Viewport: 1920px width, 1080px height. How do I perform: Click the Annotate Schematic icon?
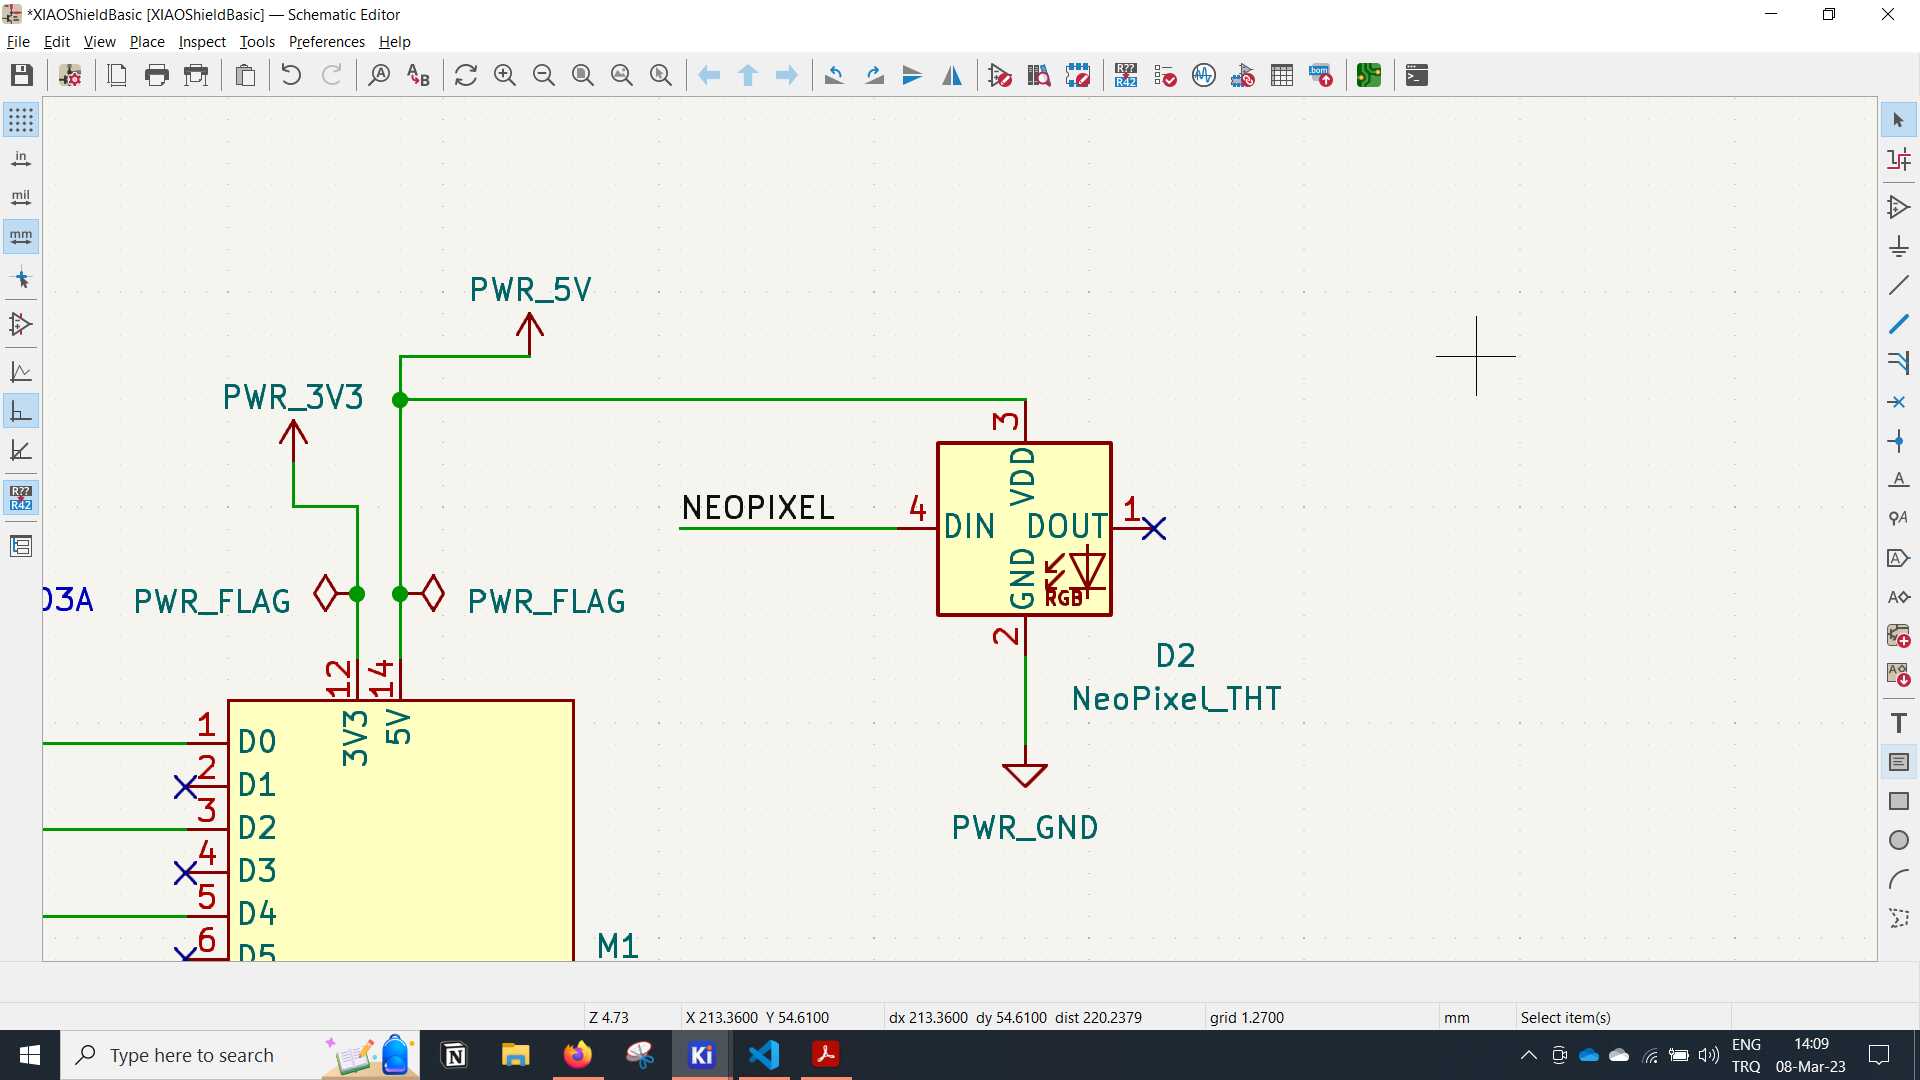point(1125,75)
